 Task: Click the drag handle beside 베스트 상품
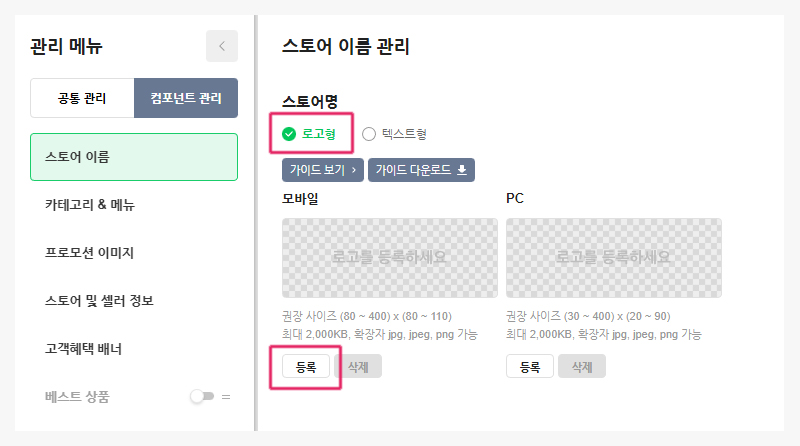point(226,397)
